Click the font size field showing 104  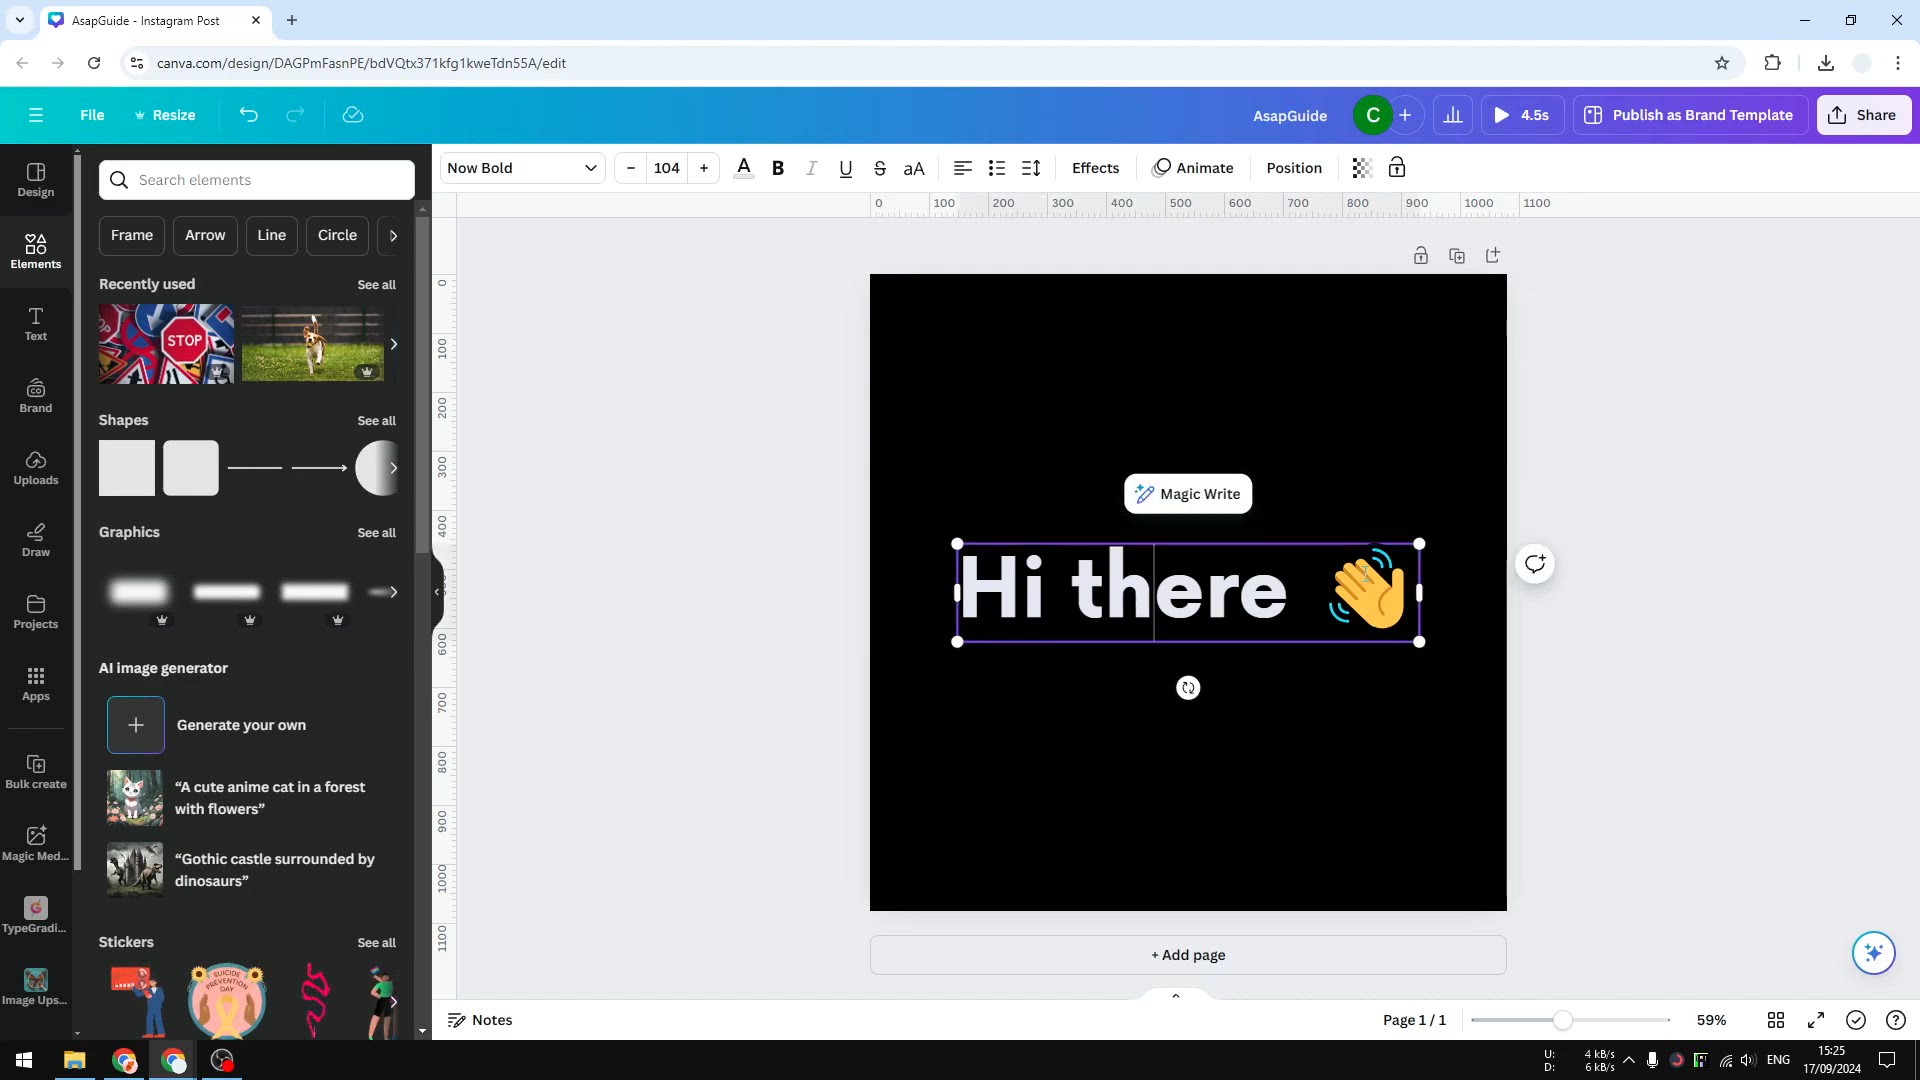pyautogui.click(x=667, y=168)
